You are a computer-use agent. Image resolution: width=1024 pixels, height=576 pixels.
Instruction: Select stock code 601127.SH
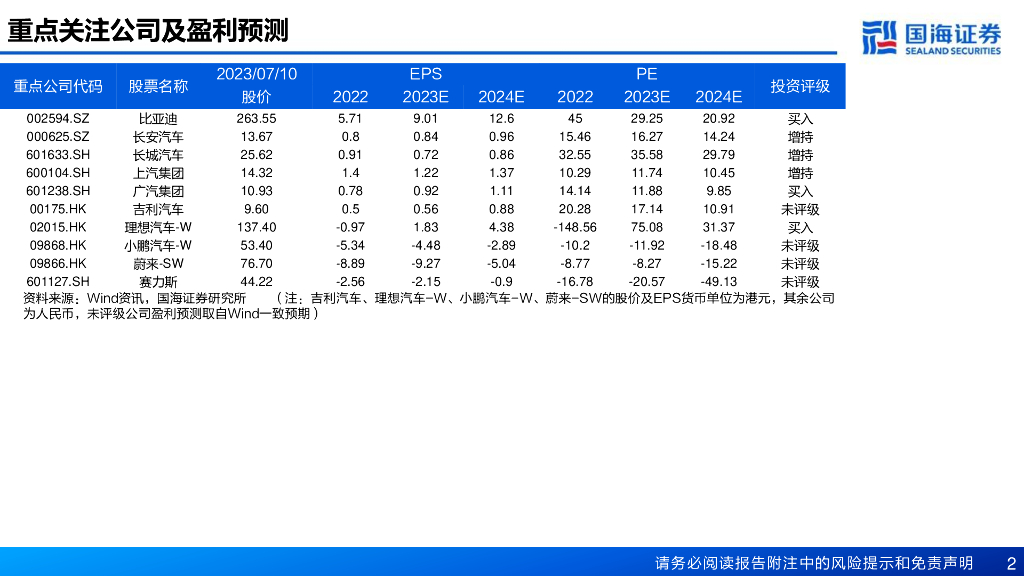point(58,282)
